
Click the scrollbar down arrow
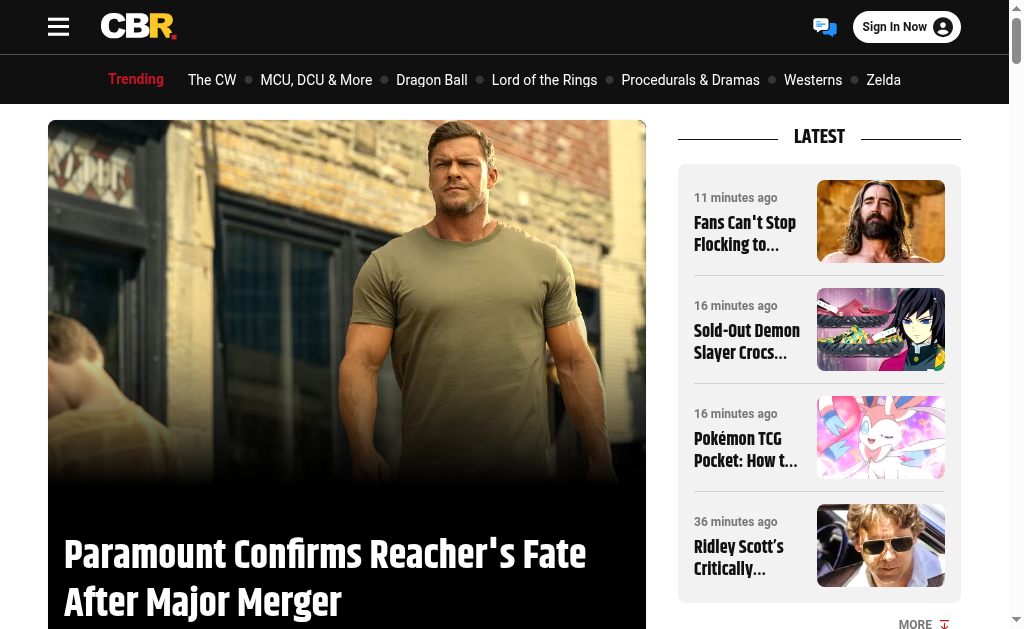[1016, 619]
